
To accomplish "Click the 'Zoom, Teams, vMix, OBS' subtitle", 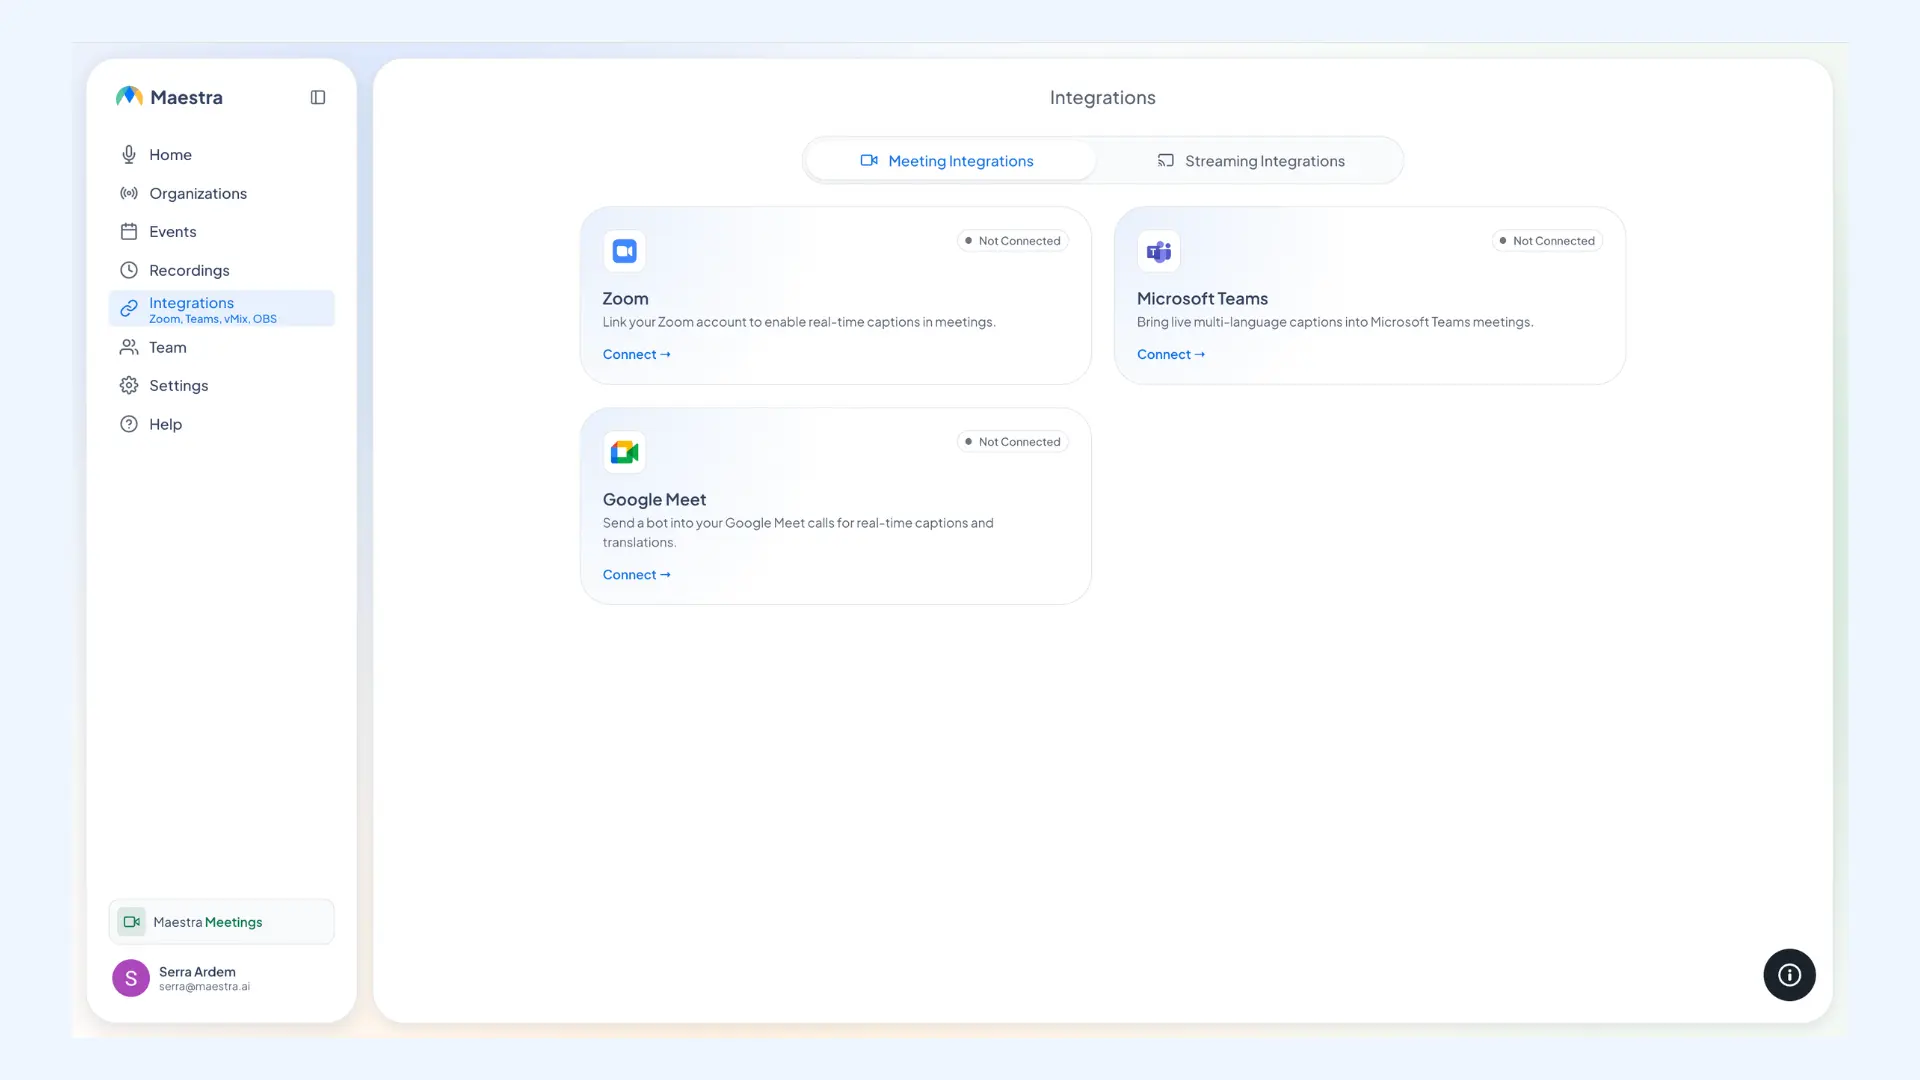I will [213, 319].
